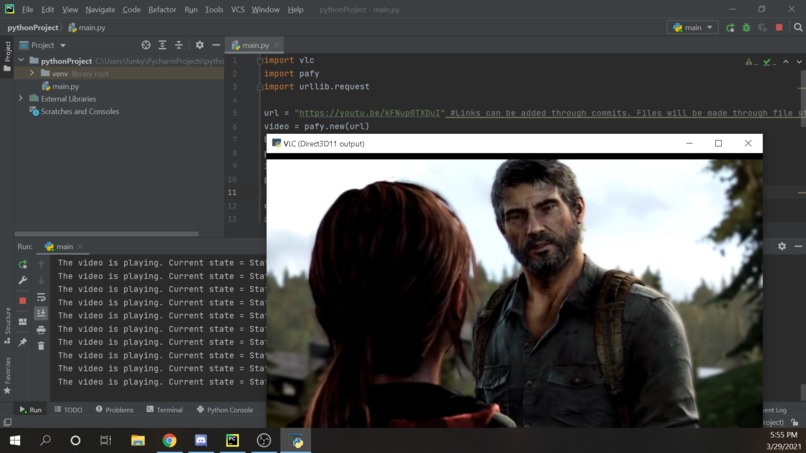
Task: Rerun main with green rerun toolbar icon
Action: coord(730,28)
